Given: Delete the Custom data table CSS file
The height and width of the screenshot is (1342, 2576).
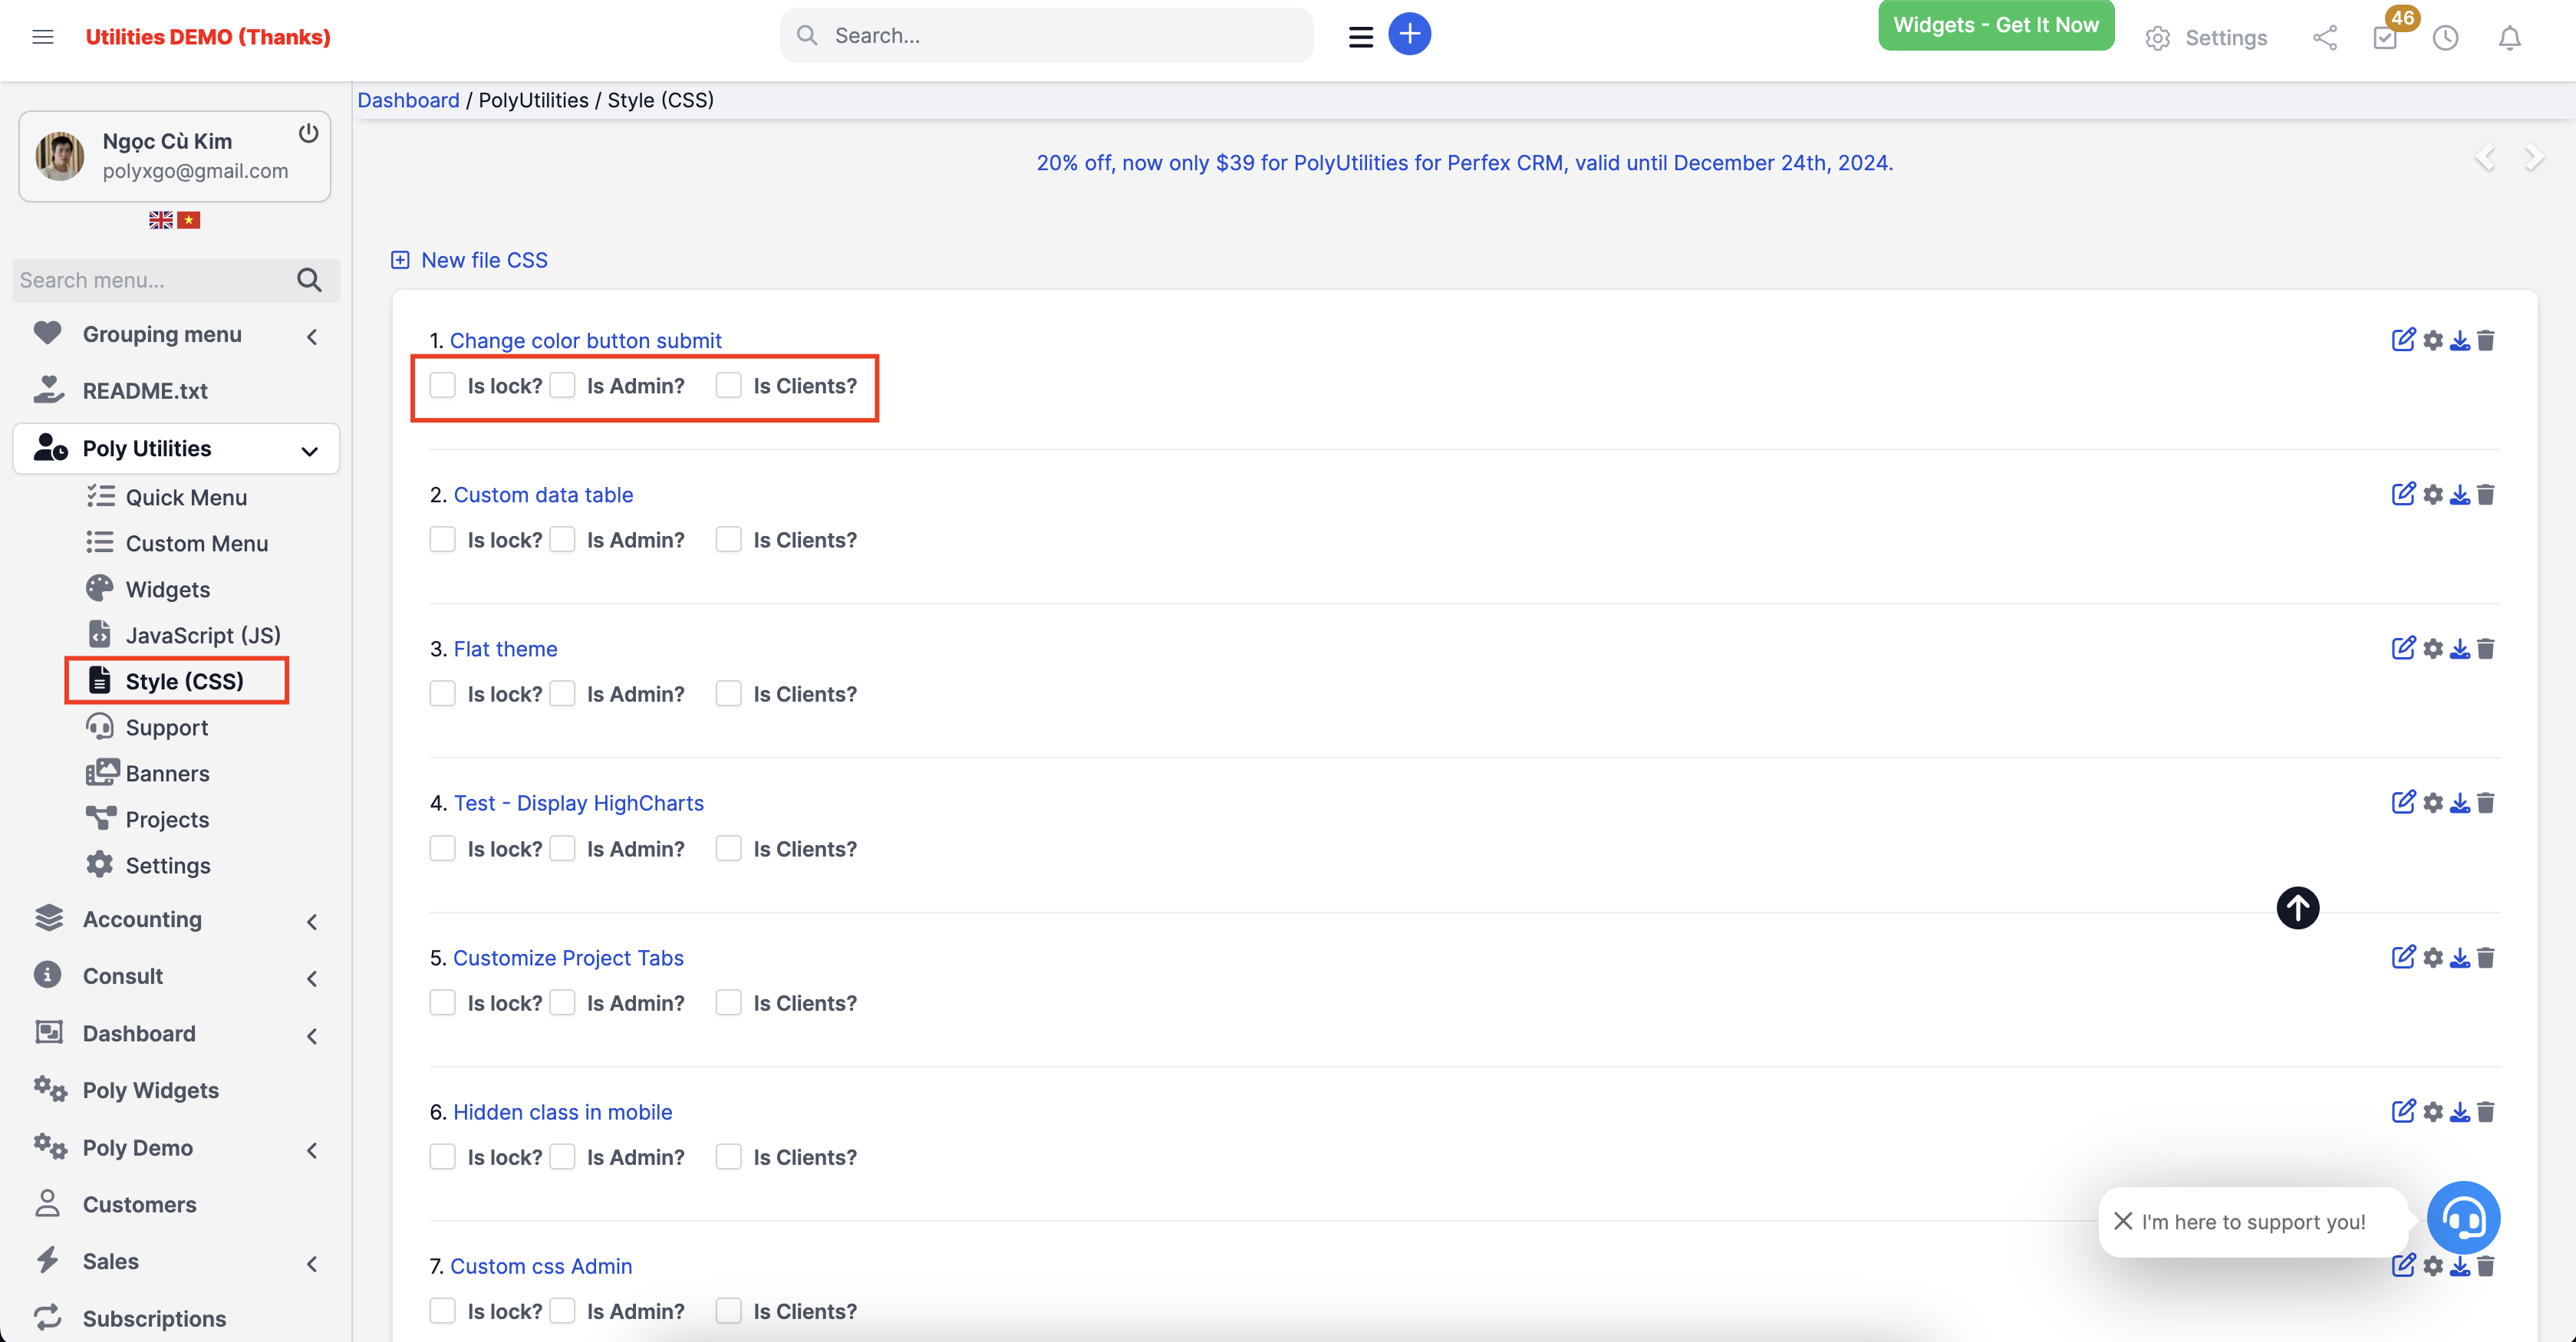Looking at the screenshot, I should pyautogui.click(x=2487, y=494).
